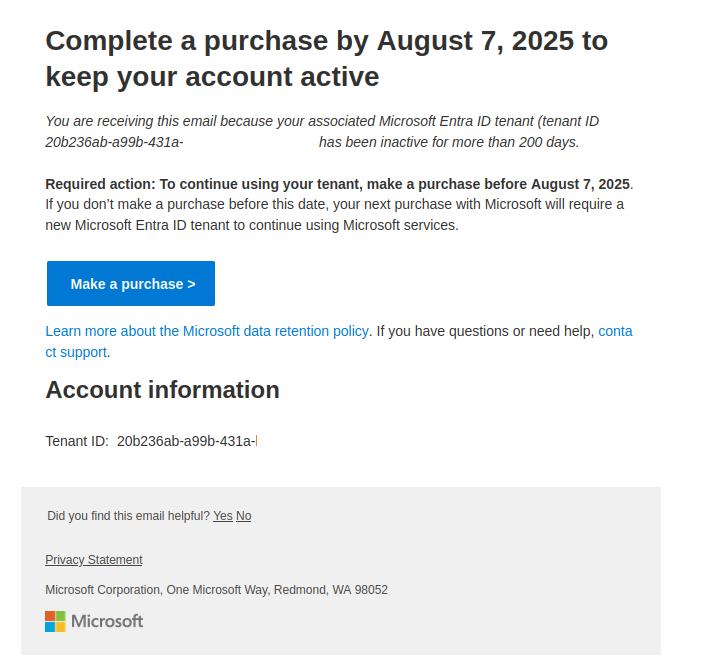Click the One Microsoft Way address line

[216, 590]
